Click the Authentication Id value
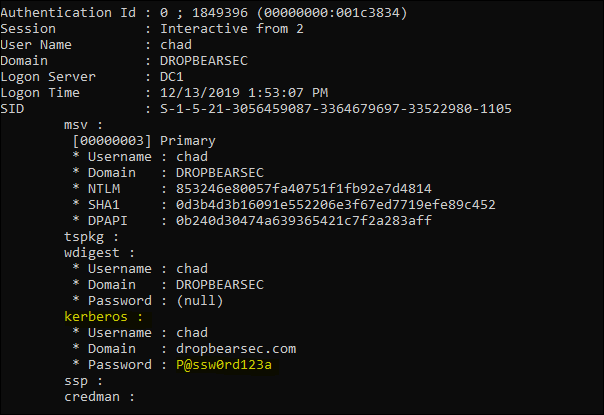Viewport: 604px width, 415px height. (x=284, y=13)
